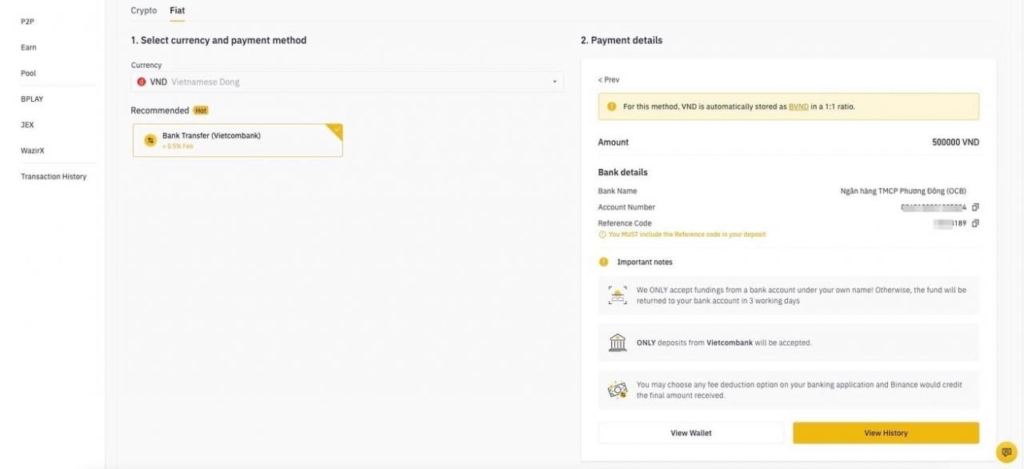Open P2P in the sidebar
This screenshot has height=469, width=1024.
[27, 22]
